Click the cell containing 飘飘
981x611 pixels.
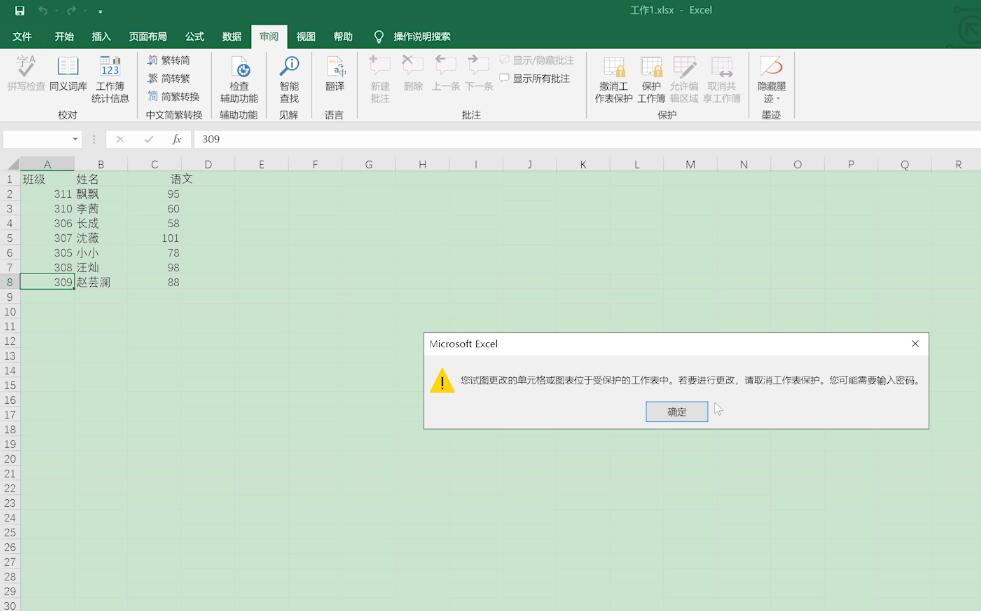coord(101,194)
